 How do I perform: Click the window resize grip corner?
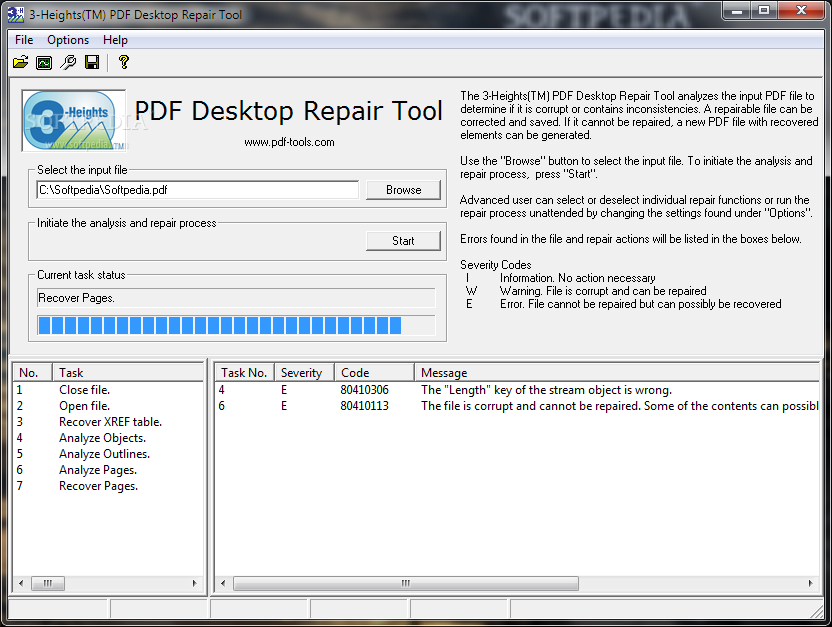point(817,612)
